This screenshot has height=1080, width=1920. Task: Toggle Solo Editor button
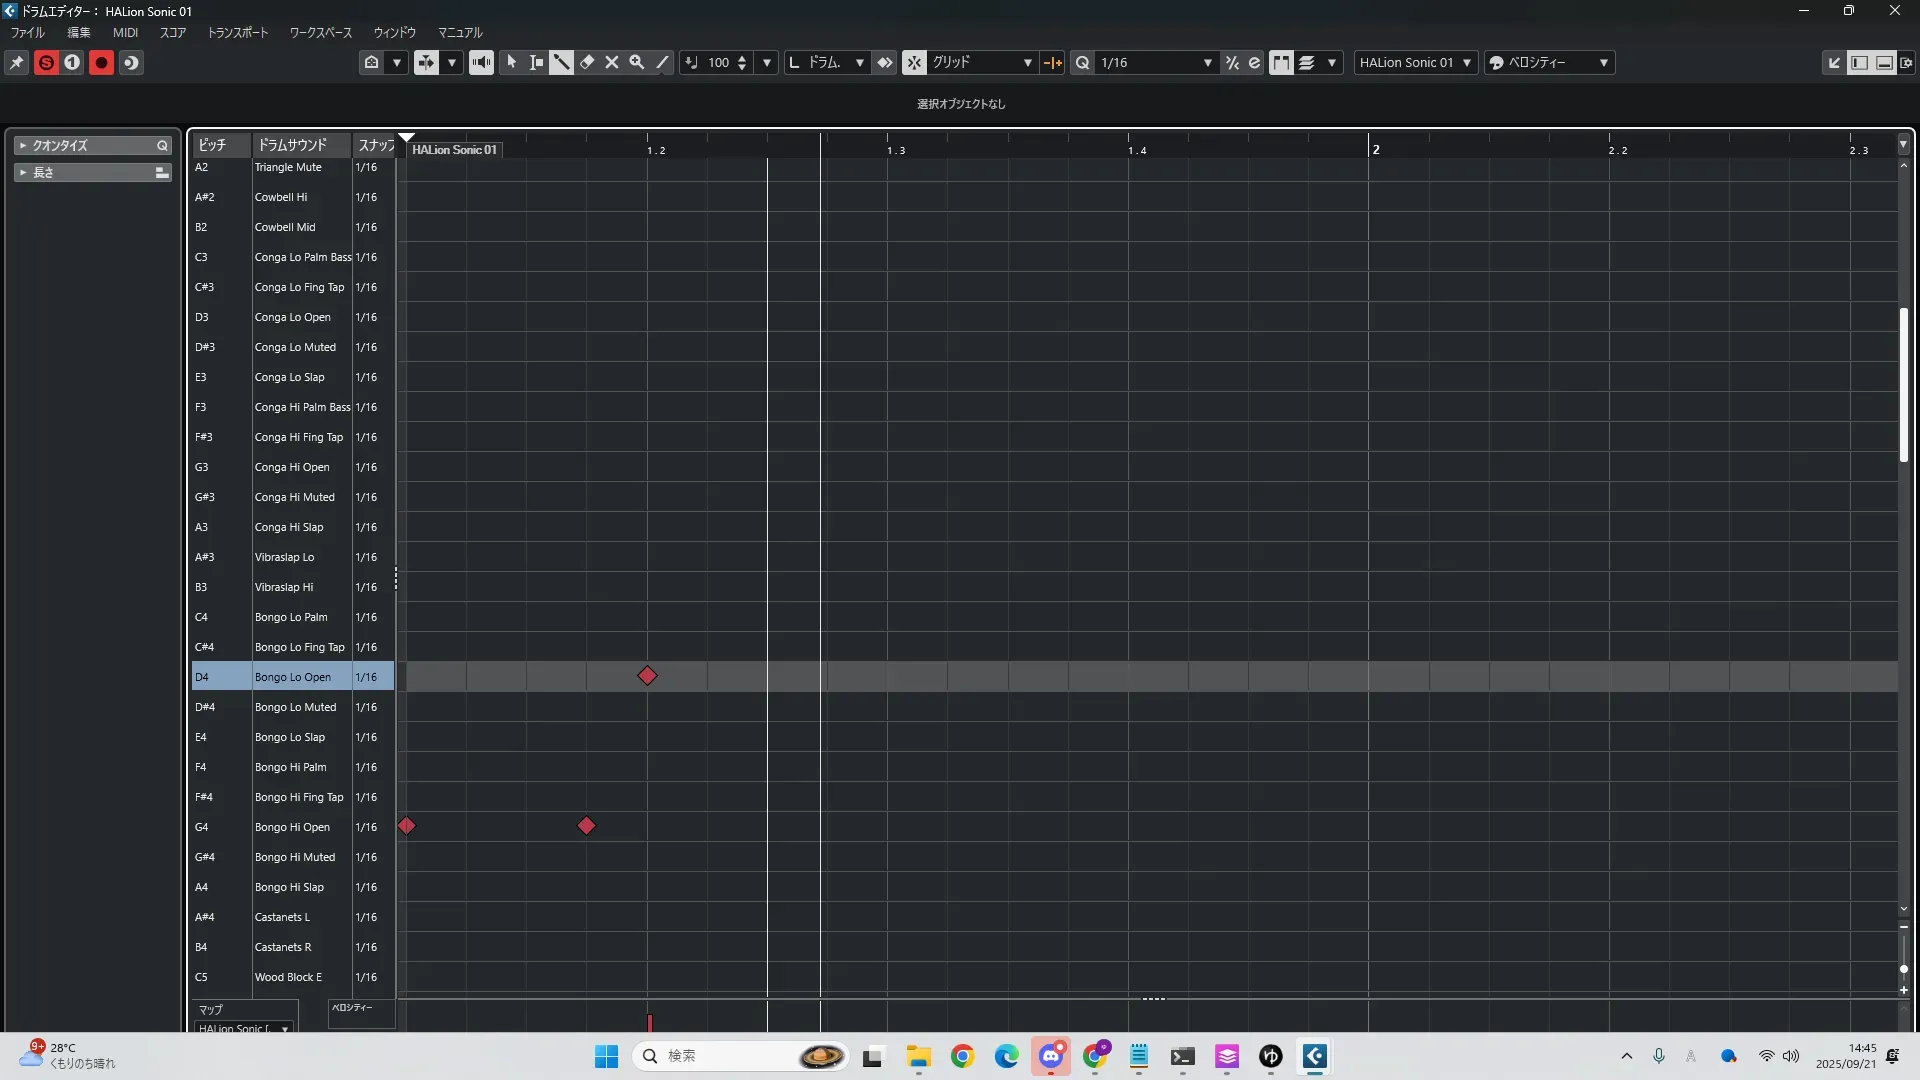(x=46, y=62)
